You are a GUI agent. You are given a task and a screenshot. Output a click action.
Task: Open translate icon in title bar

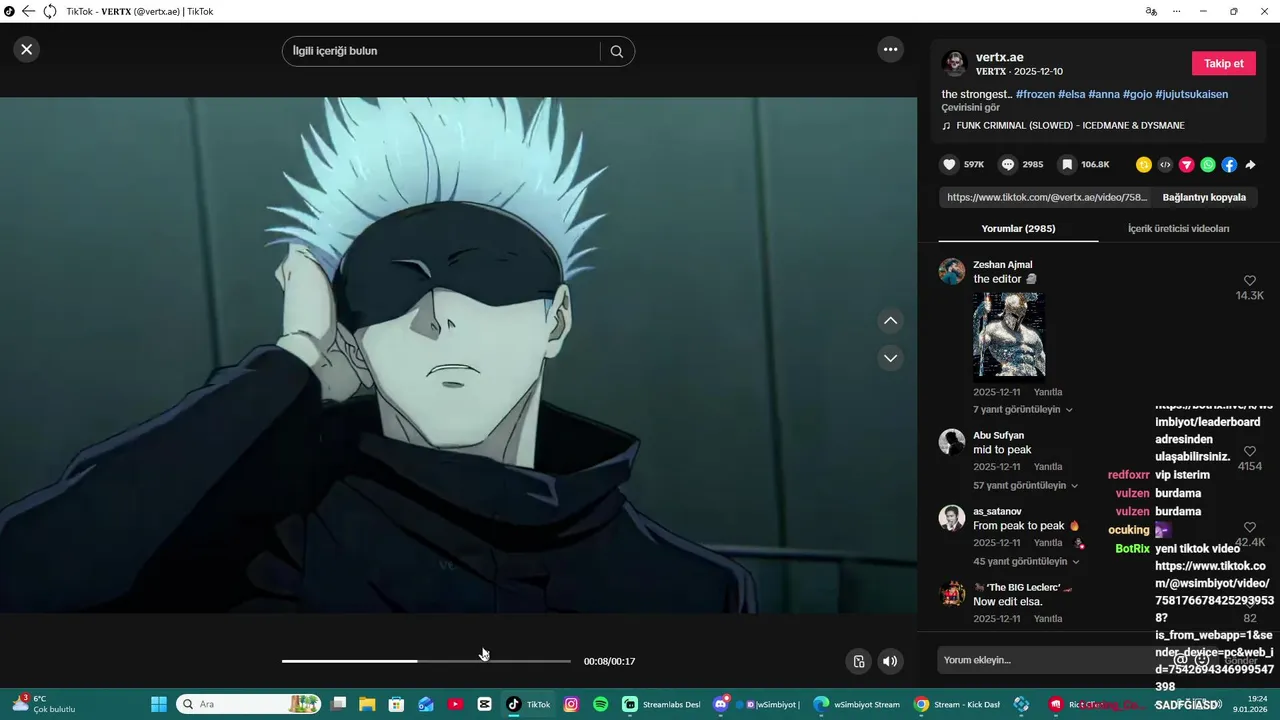click(1151, 11)
